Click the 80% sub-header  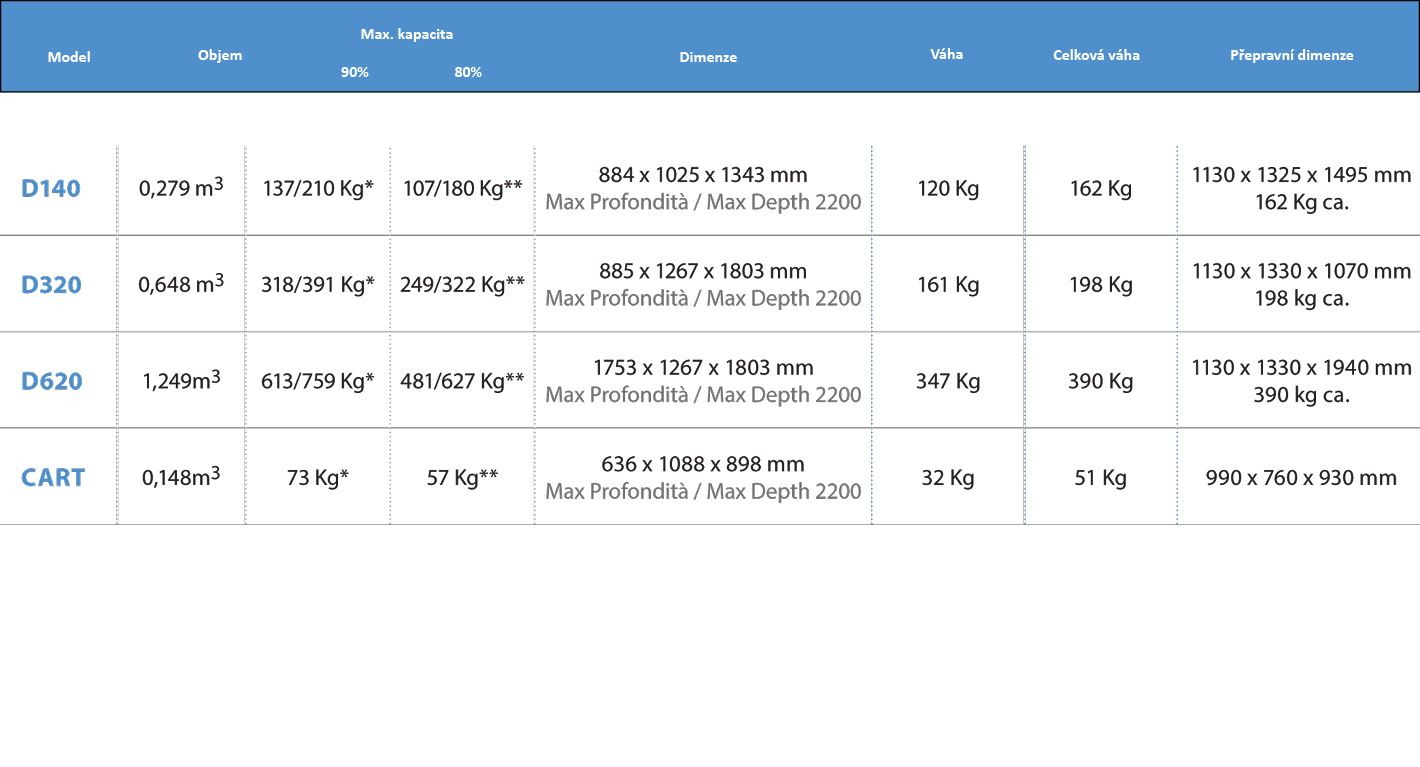pos(468,72)
